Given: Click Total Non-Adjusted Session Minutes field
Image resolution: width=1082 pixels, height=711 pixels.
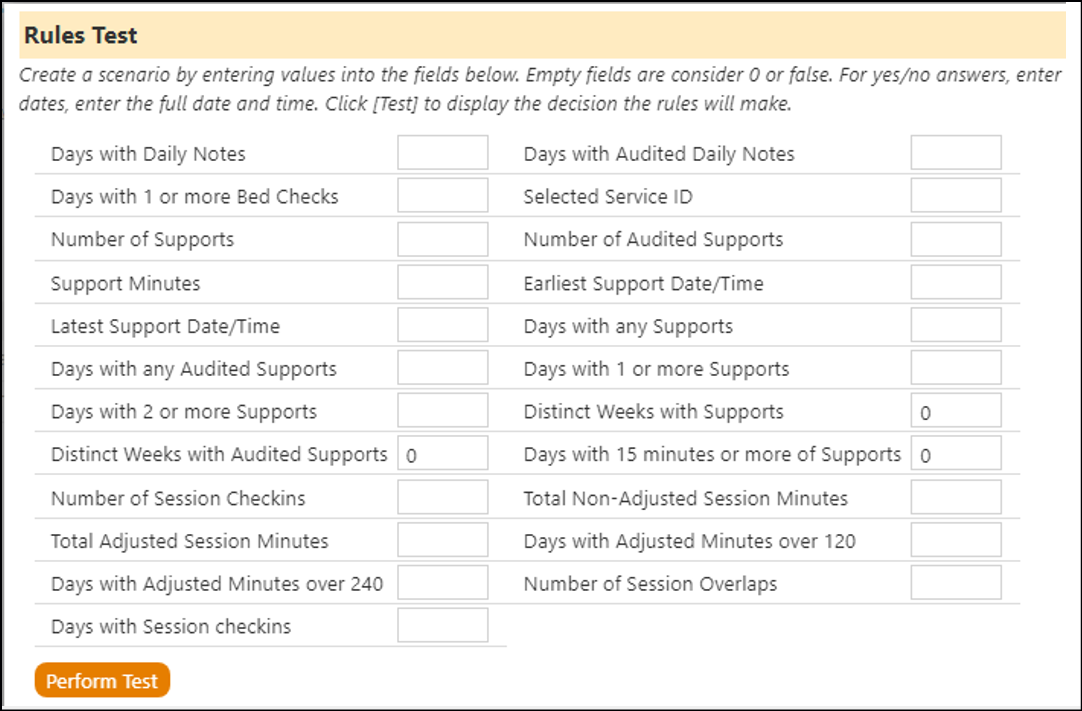Looking at the screenshot, I should [x=956, y=497].
